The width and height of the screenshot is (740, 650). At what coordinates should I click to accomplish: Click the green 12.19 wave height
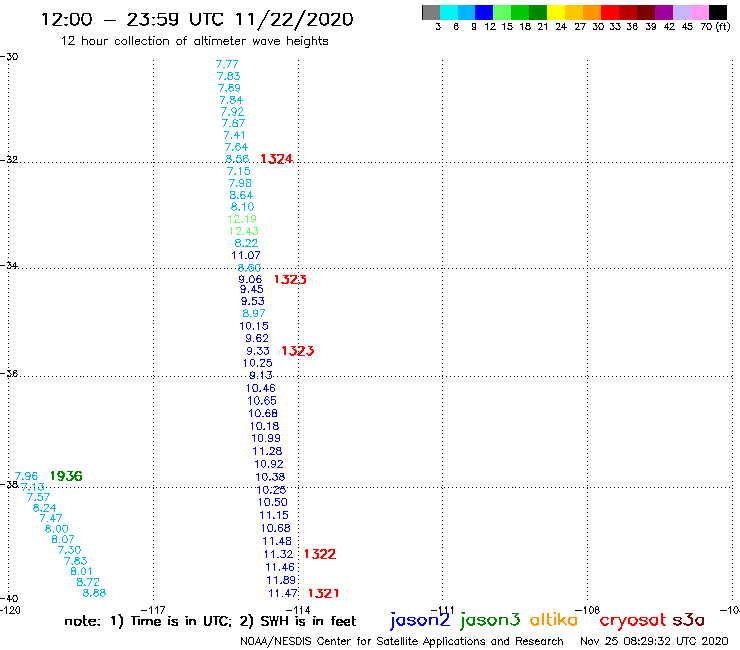pos(242,219)
